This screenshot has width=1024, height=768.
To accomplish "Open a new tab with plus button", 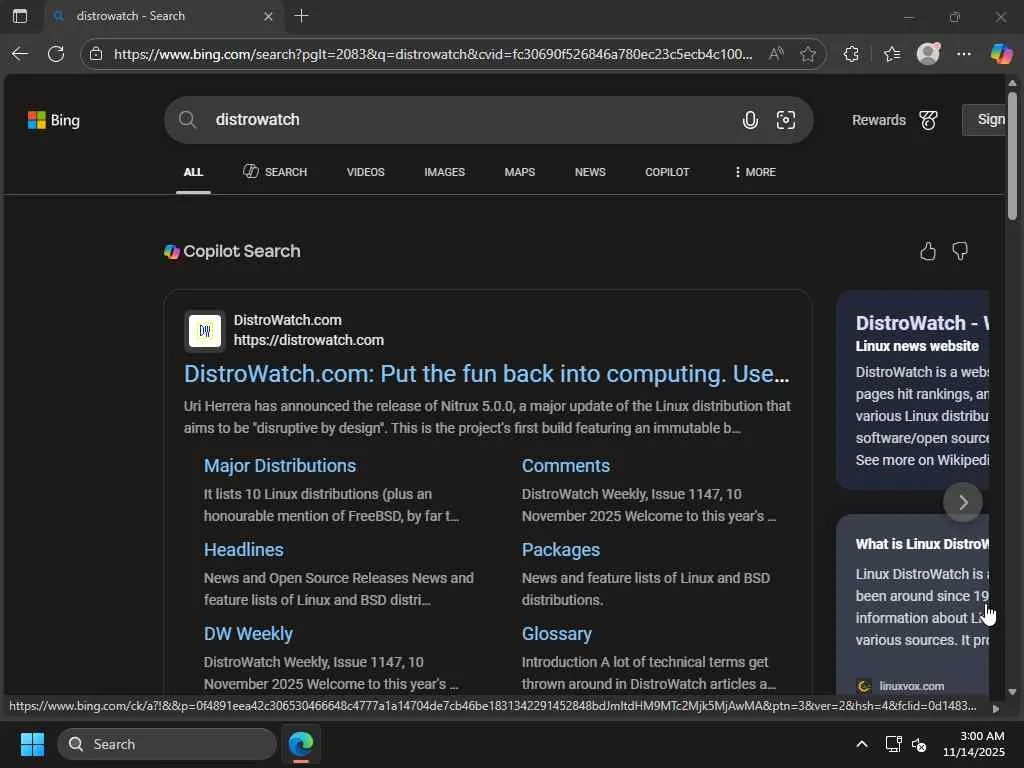I will [x=301, y=16].
